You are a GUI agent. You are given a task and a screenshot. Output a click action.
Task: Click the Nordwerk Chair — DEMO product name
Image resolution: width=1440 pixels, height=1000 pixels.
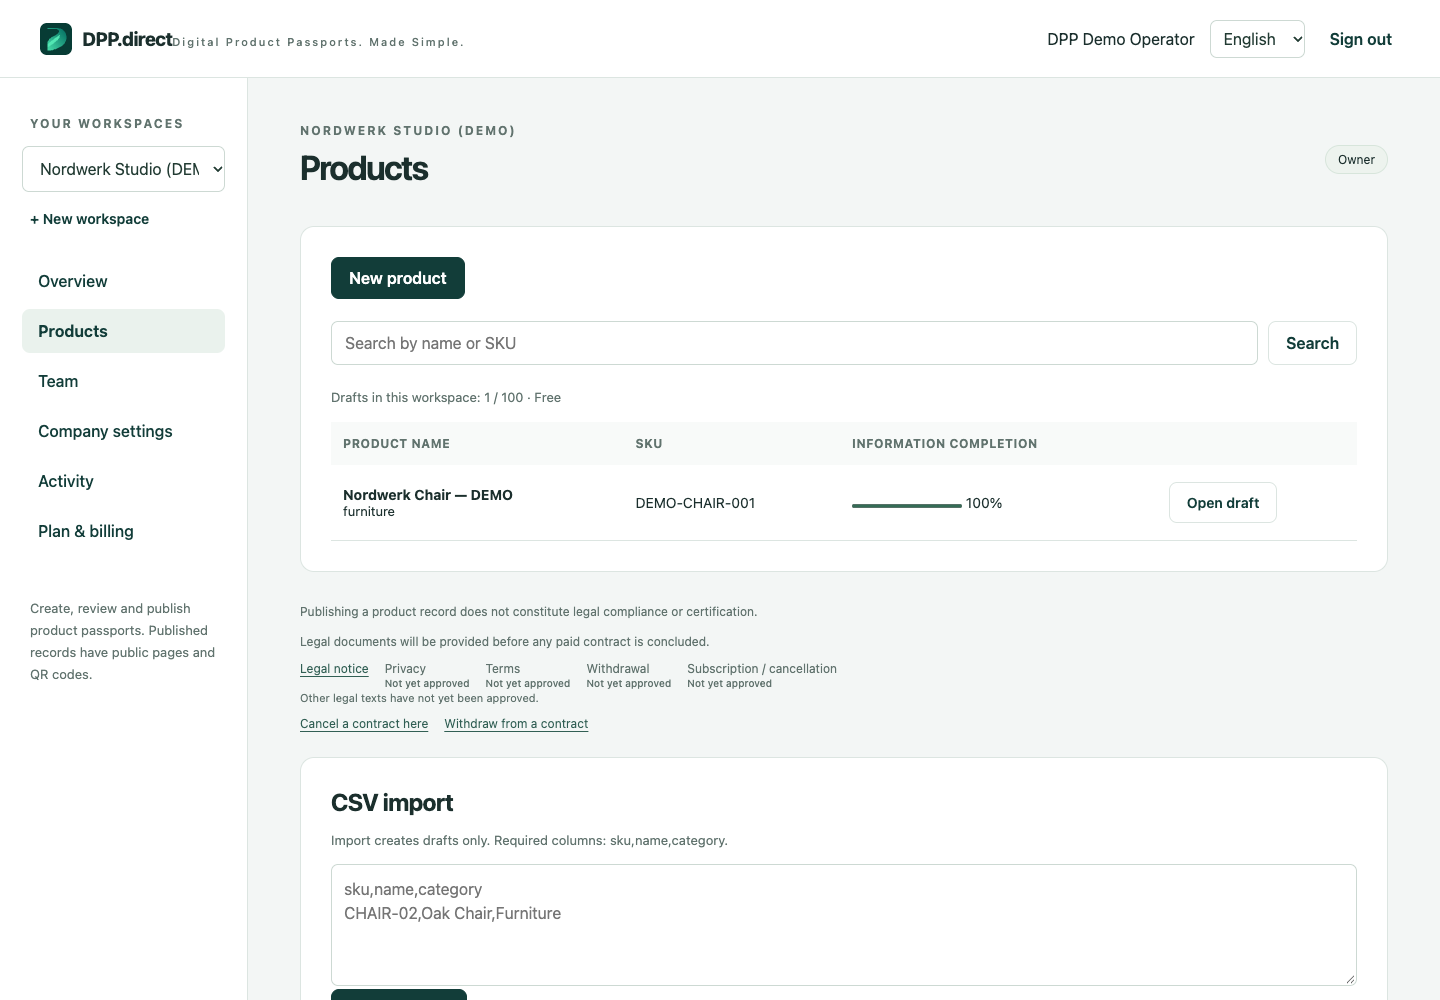428,495
